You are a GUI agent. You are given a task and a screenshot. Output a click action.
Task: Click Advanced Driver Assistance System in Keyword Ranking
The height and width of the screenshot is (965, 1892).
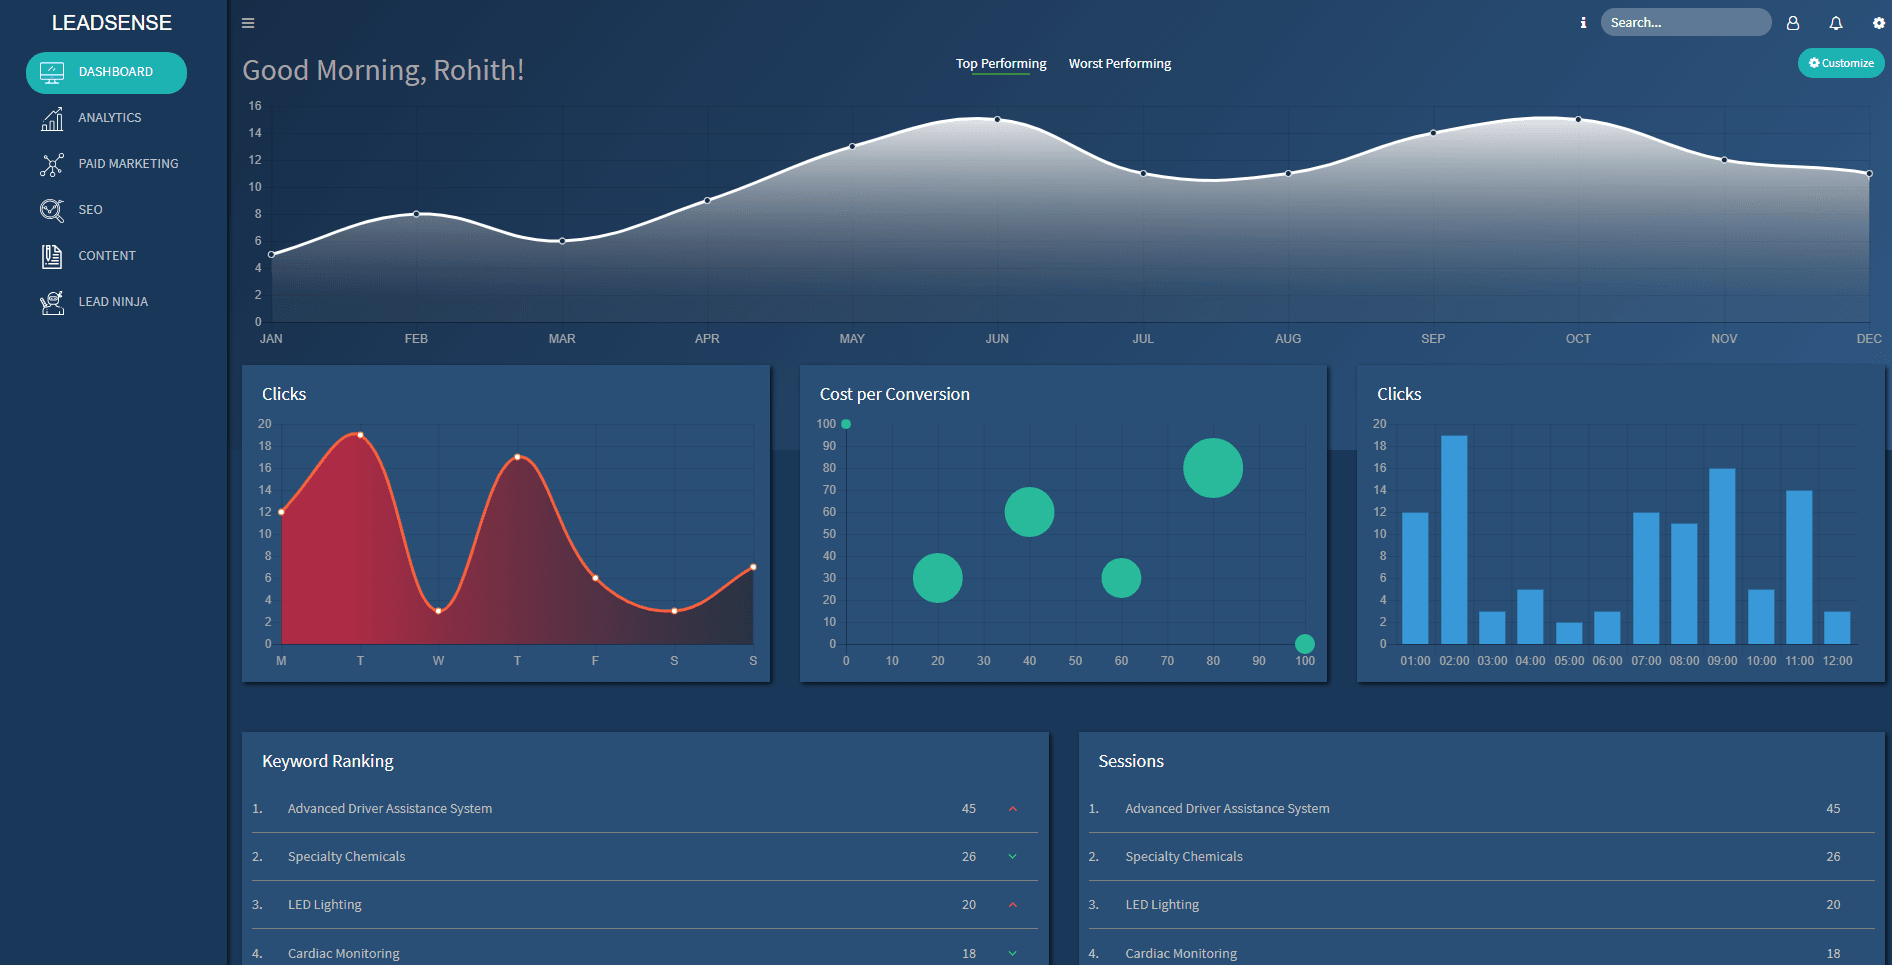(x=390, y=809)
